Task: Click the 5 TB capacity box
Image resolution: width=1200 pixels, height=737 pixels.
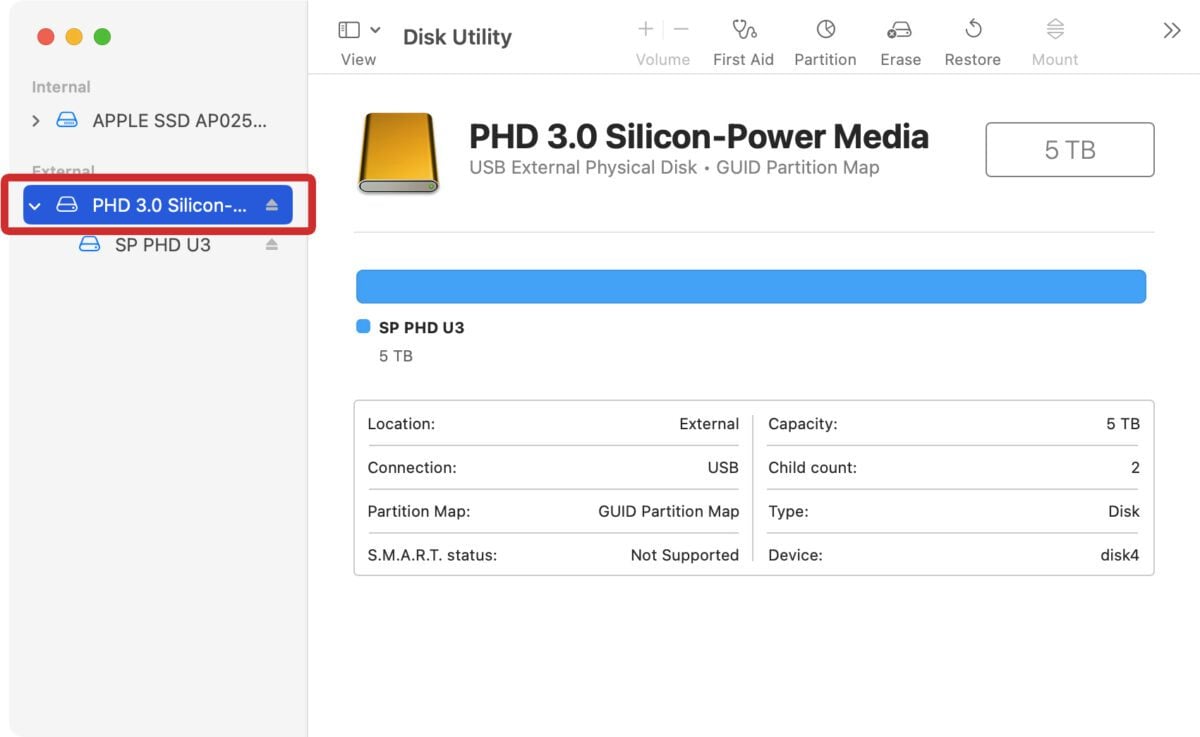Action: [x=1069, y=149]
